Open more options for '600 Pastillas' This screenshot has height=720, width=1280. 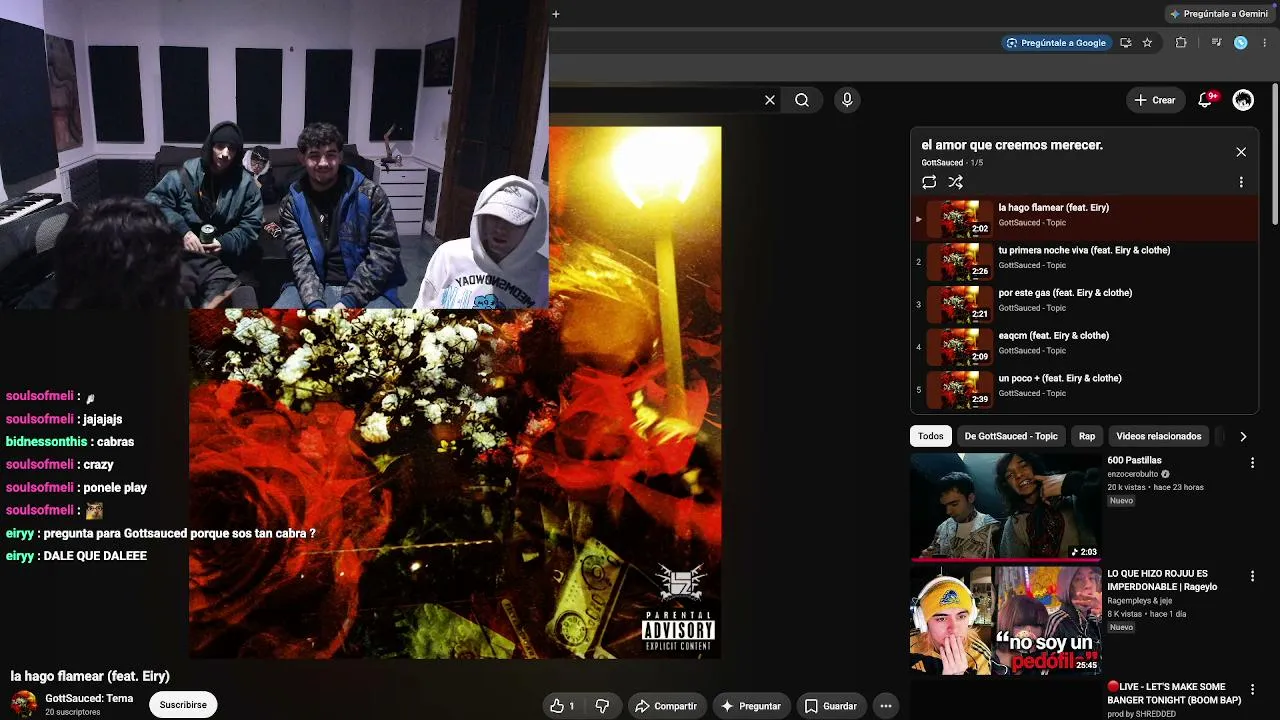click(1252, 463)
